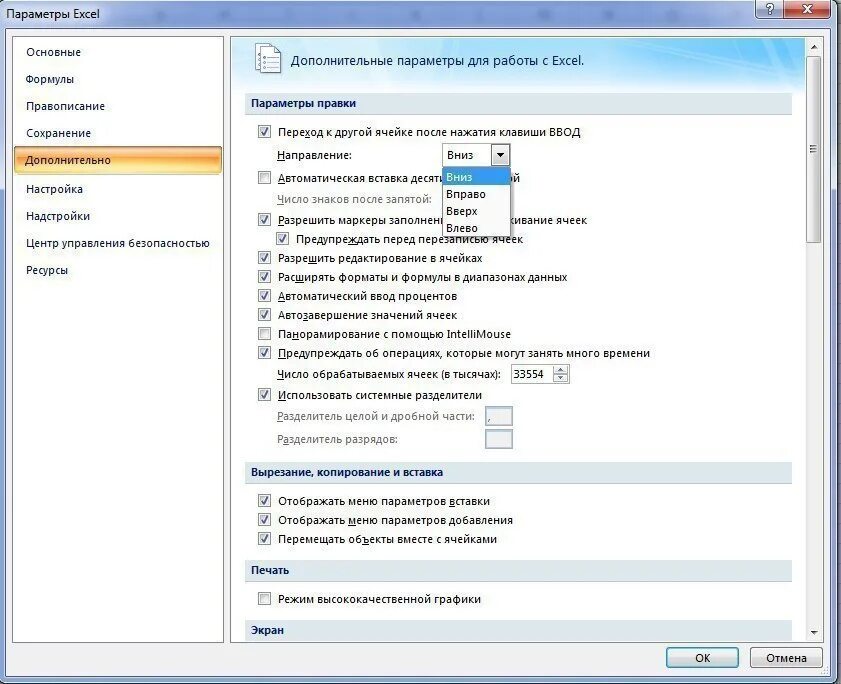Viewport: 841px width, 684px height.
Task: Enable Автоматическая вставка десятичной запятой checkbox
Action: (x=264, y=178)
